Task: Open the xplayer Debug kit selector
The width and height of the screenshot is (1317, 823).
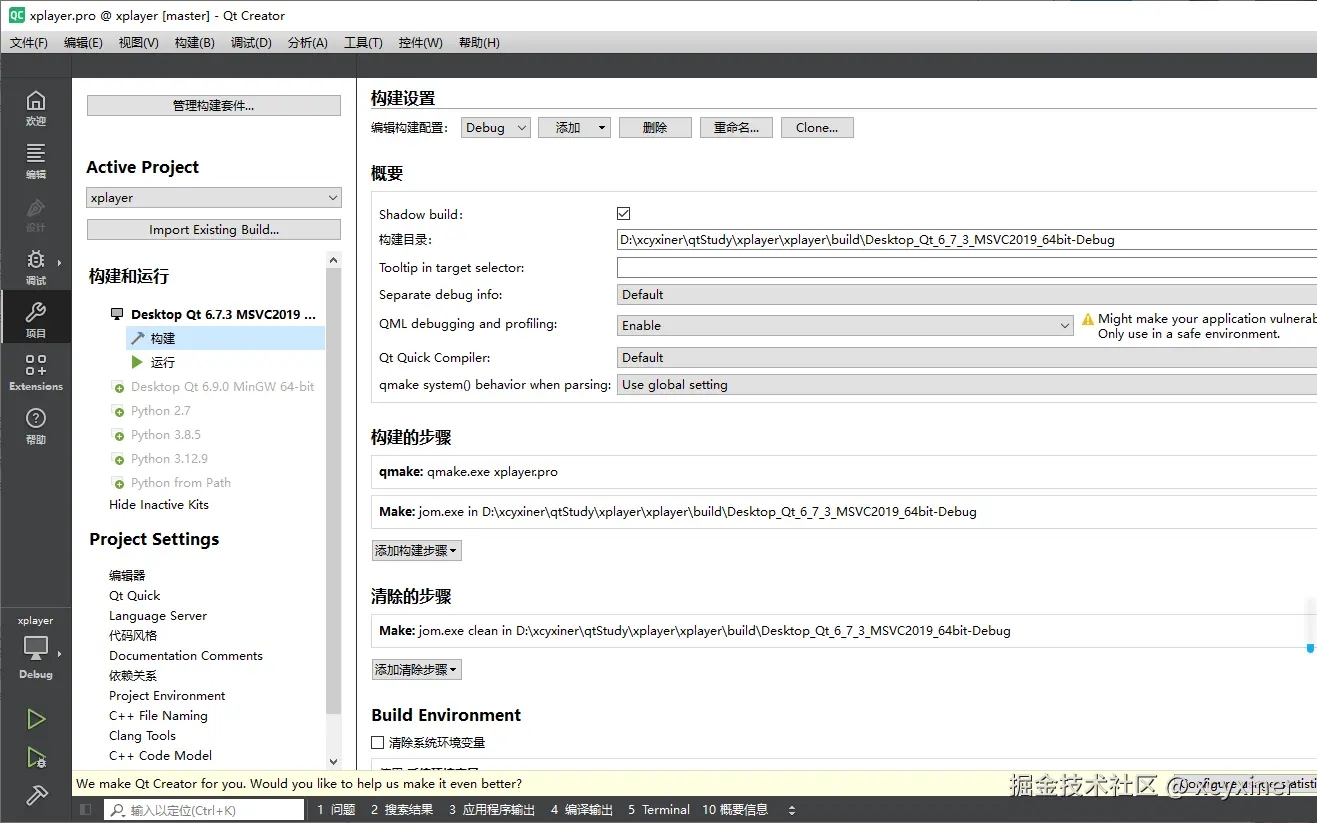Action: [x=35, y=648]
